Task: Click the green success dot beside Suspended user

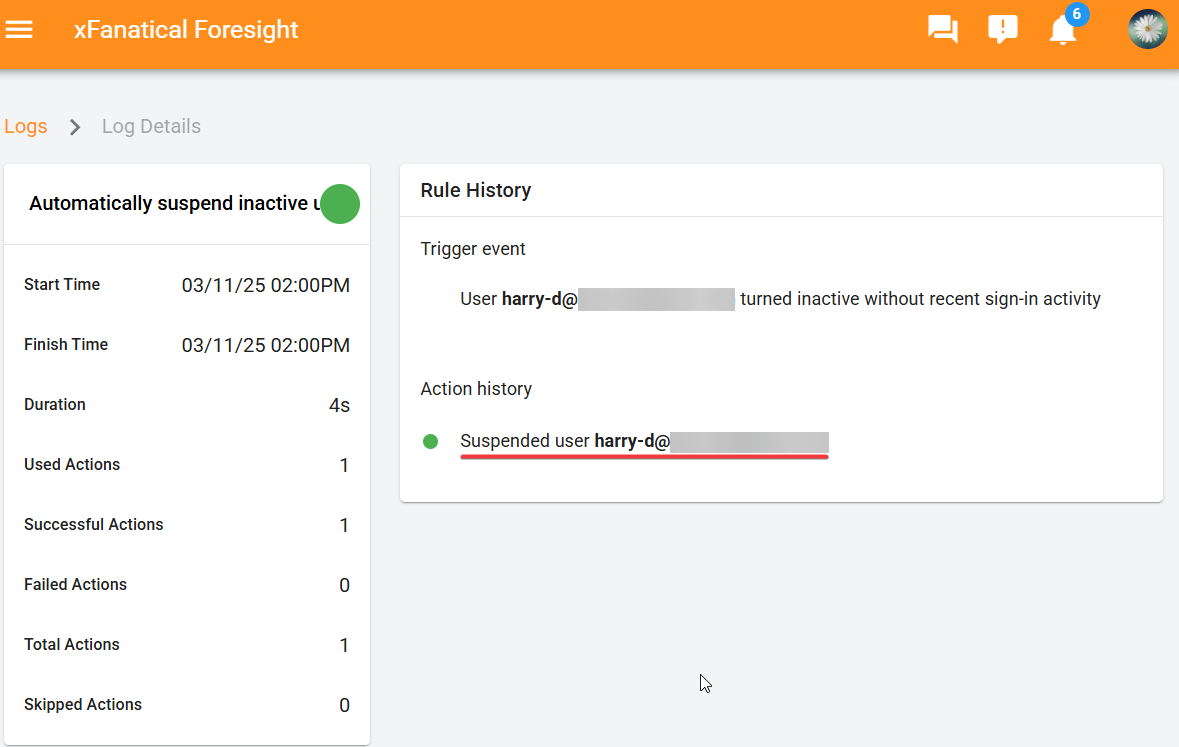Action: 430,441
